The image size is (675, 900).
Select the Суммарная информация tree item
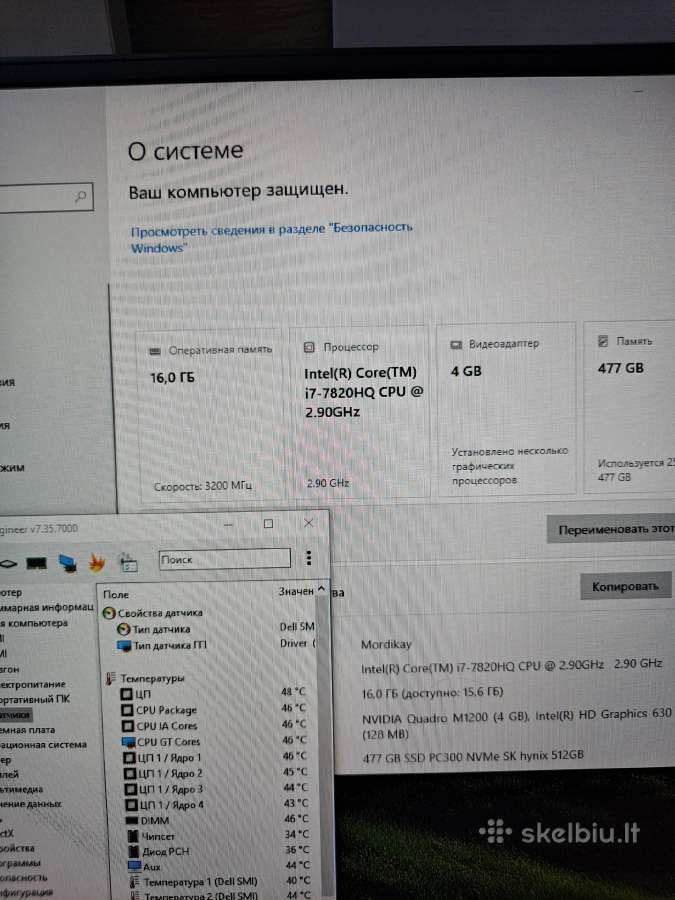(46, 607)
